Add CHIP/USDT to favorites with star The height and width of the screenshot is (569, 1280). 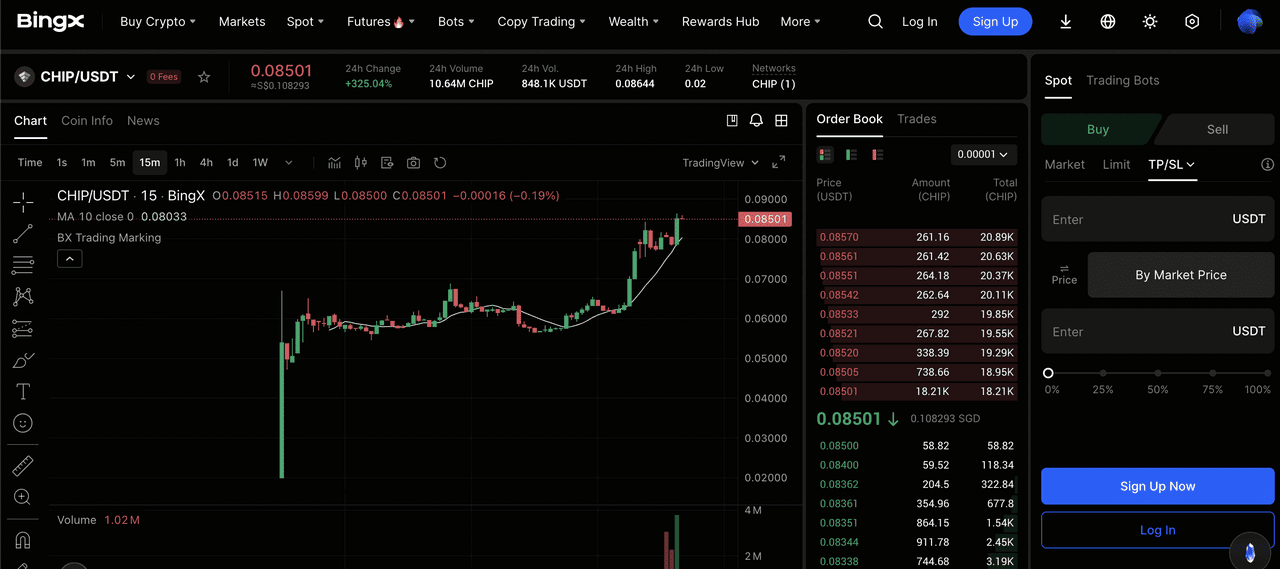(204, 77)
